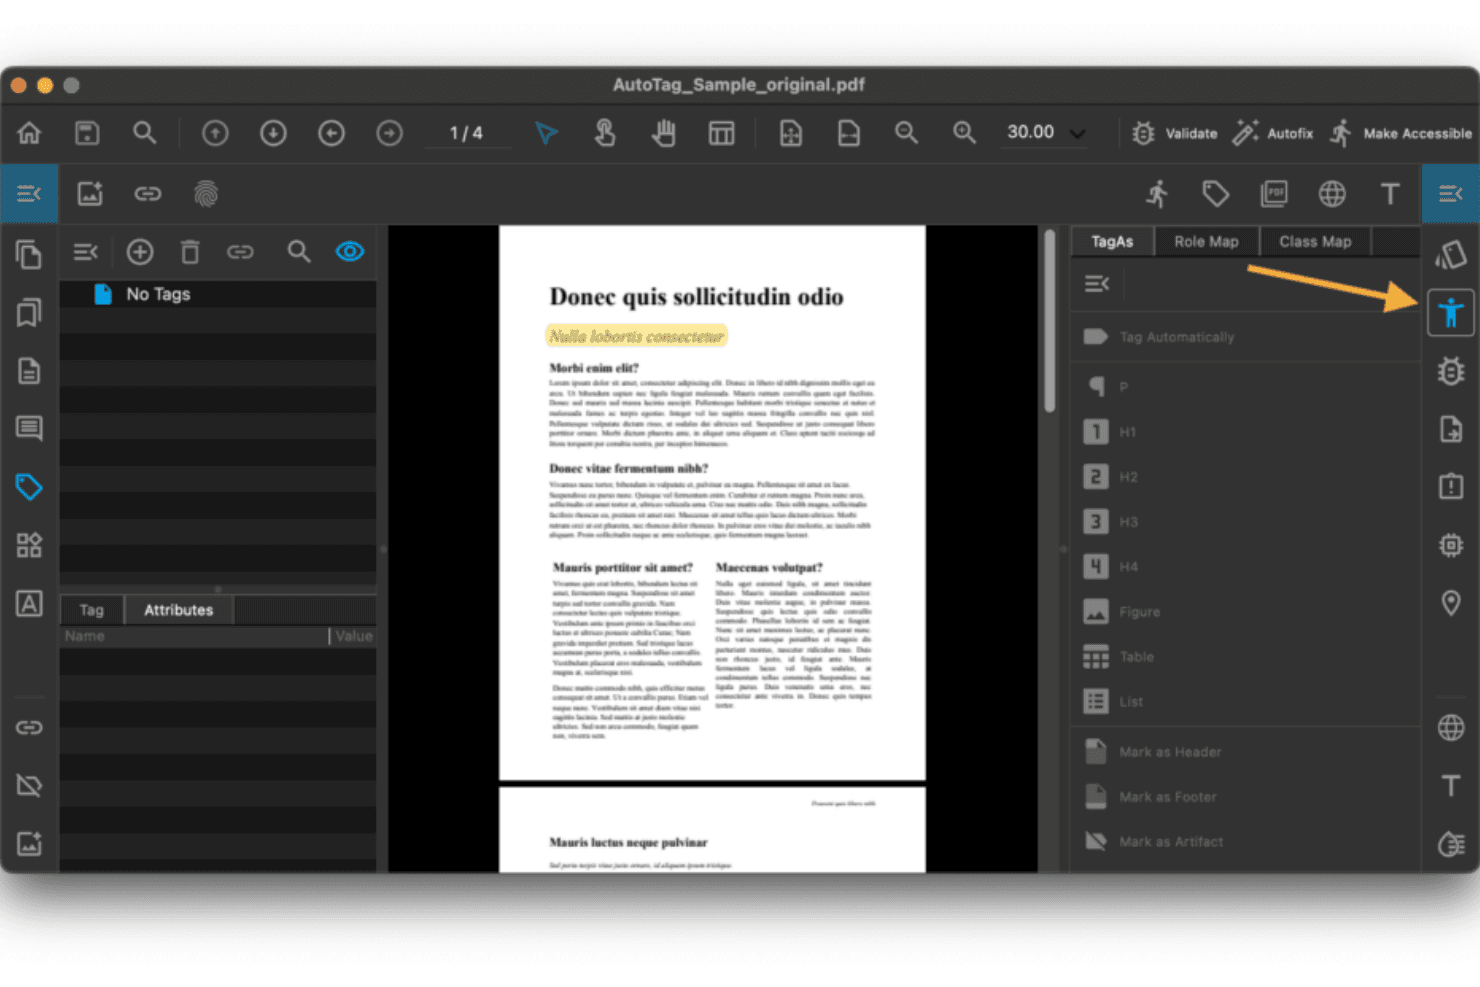Switch to the Class Map tab
The height and width of the screenshot is (987, 1480).
pyautogui.click(x=1315, y=242)
